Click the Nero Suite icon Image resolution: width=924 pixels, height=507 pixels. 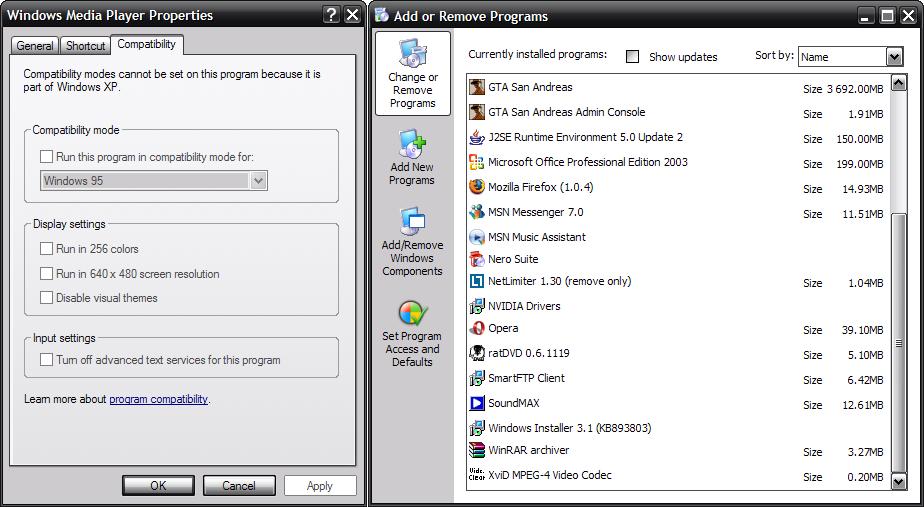[477, 259]
